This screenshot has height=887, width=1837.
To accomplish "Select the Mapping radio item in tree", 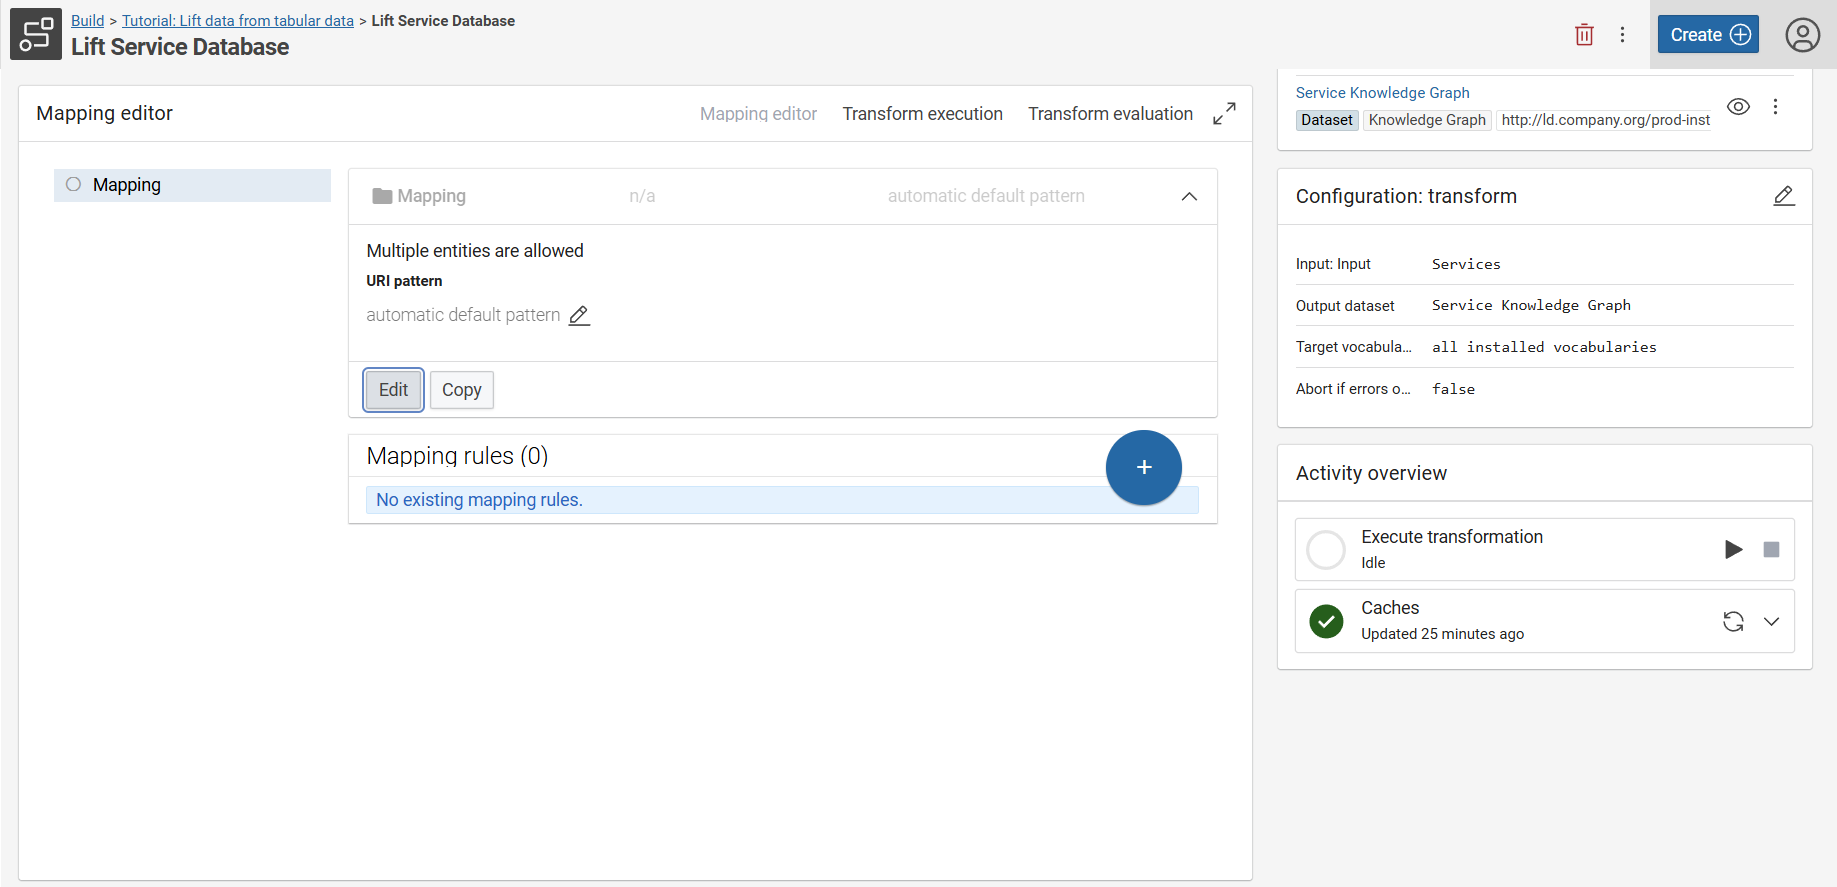I will [74, 185].
